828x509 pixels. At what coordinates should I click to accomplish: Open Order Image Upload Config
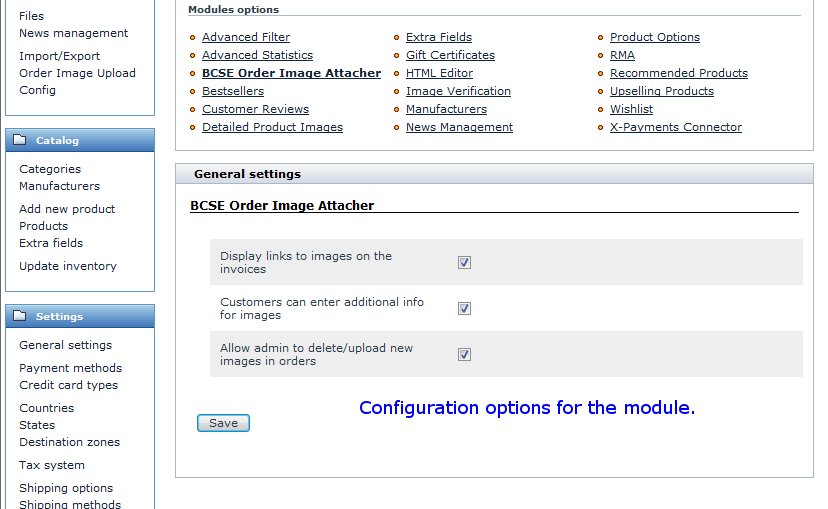coord(77,81)
